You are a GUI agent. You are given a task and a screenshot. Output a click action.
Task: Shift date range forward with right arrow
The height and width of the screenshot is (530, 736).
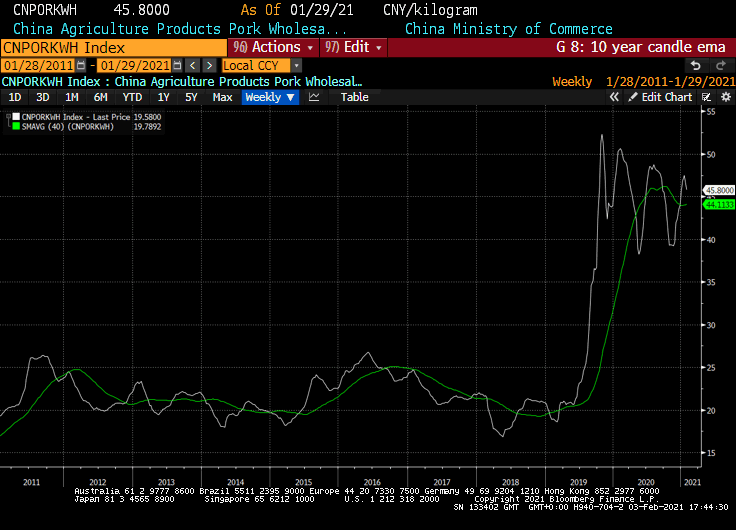(x=209, y=65)
